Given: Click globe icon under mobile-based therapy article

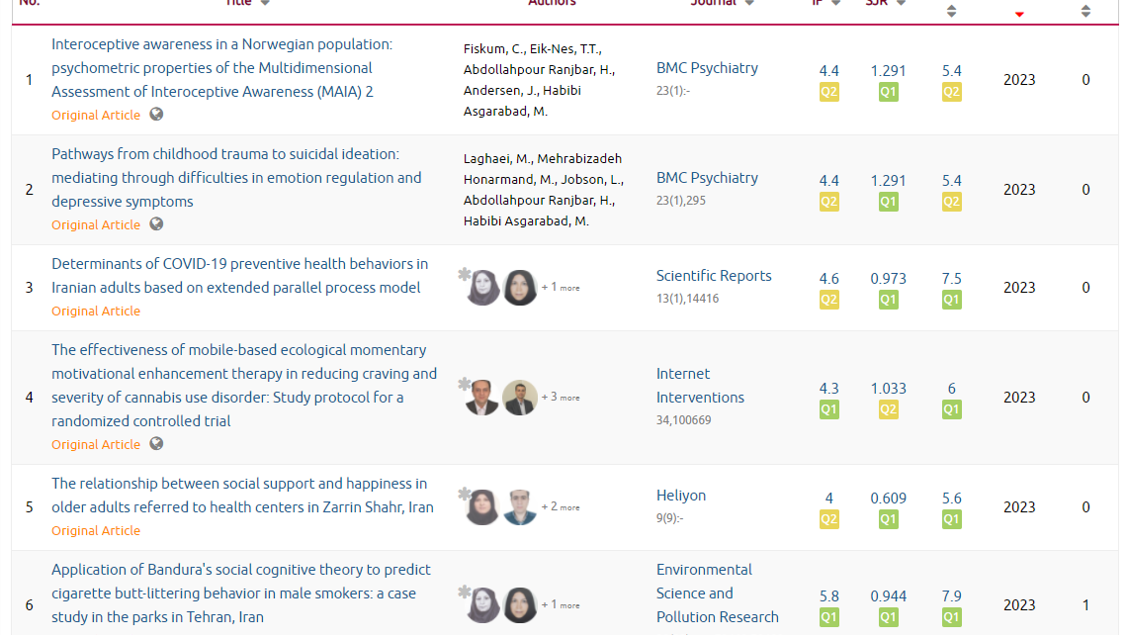Looking at the screenshot, I should click(156, 444).
